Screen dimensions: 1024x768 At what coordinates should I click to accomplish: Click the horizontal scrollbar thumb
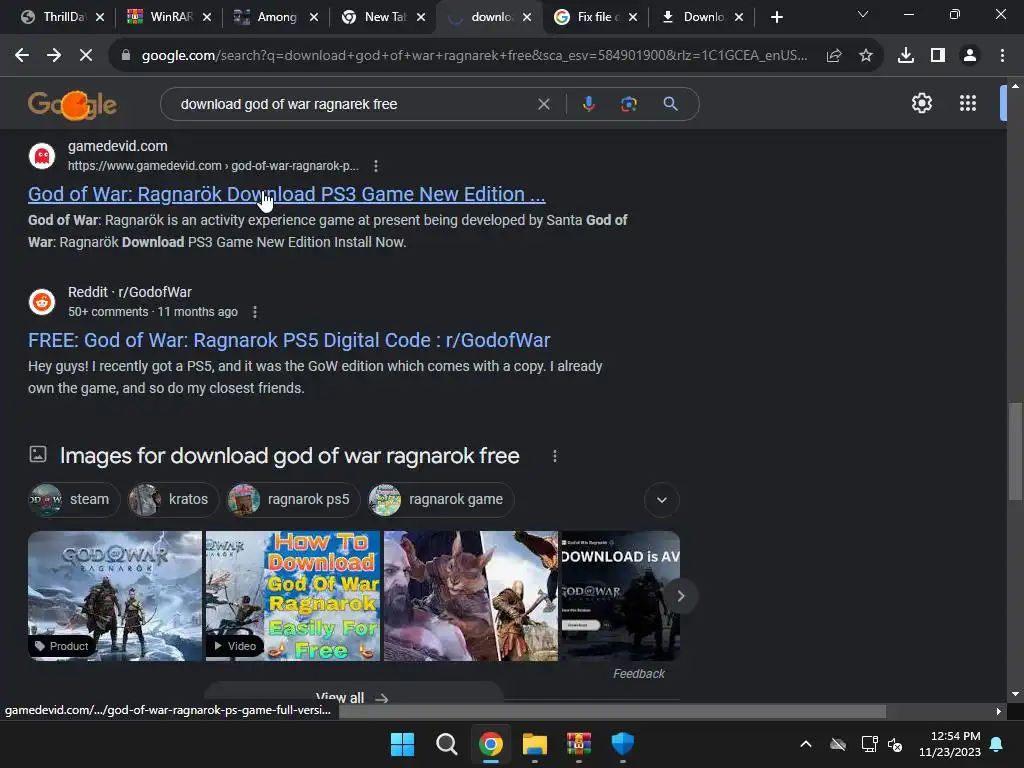(612, 711)
